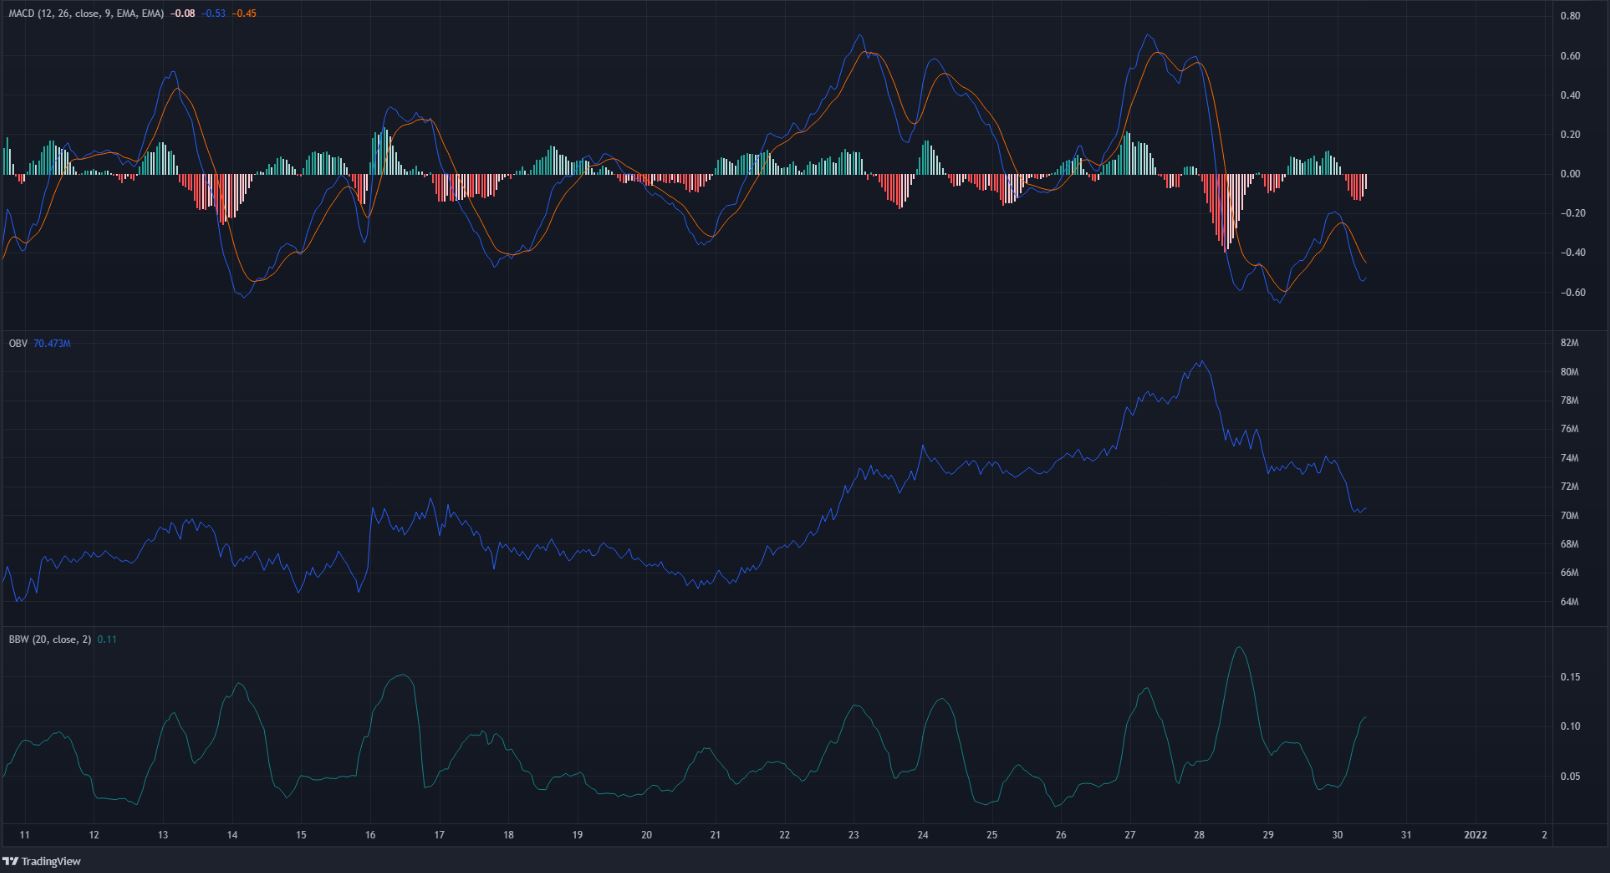Click date label 11 on time axis
1610x873 pixels.
coord(25,834)
